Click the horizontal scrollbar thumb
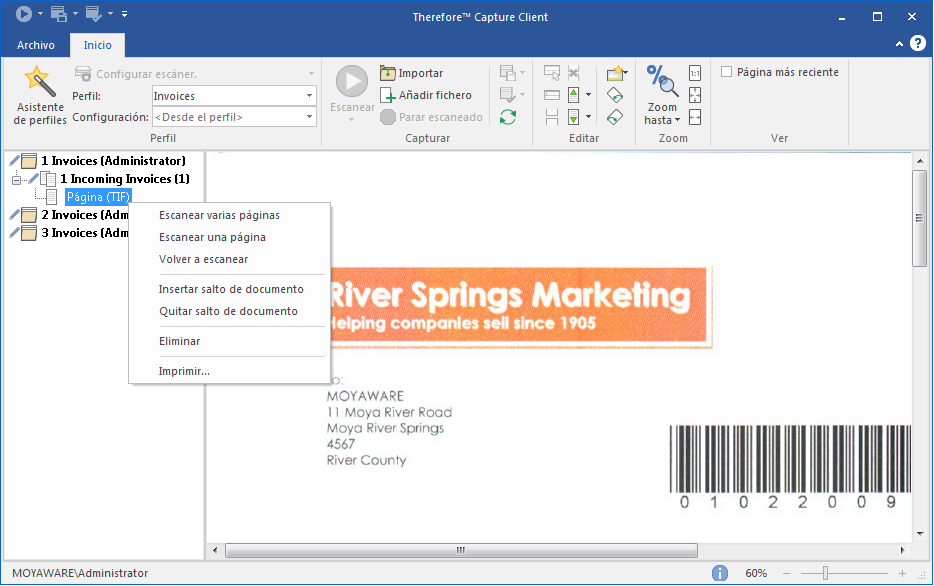This screenshot has width=934, height=586. [461, 550]
